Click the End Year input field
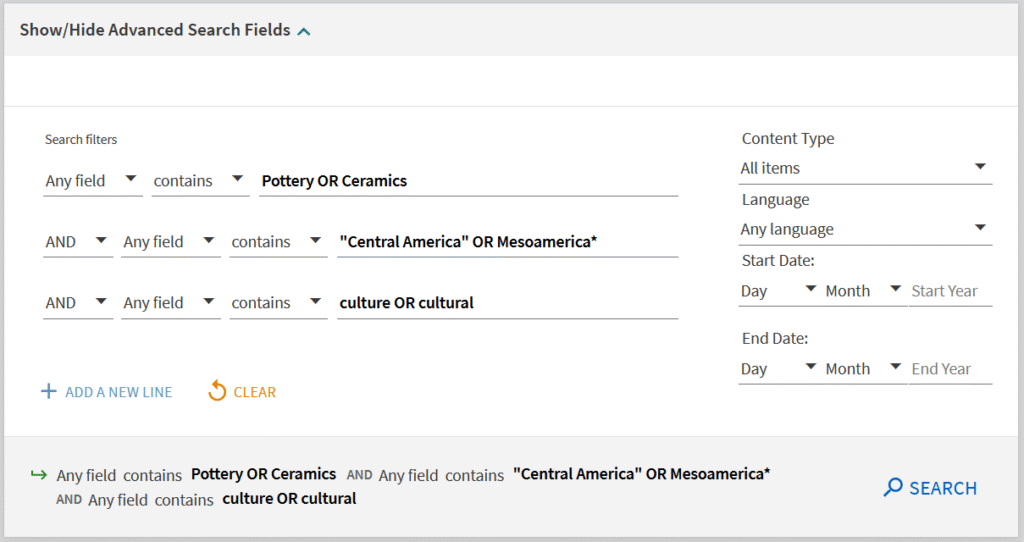 pyautogui.click(x=949, y=369)
